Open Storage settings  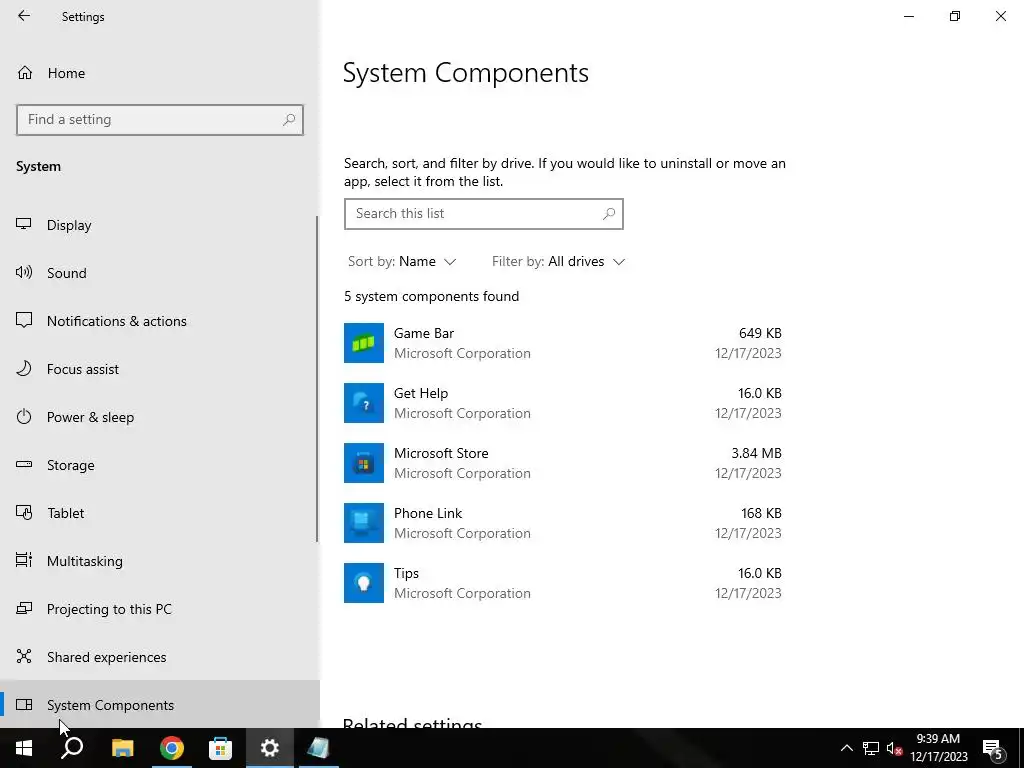[x=160, y=465]
